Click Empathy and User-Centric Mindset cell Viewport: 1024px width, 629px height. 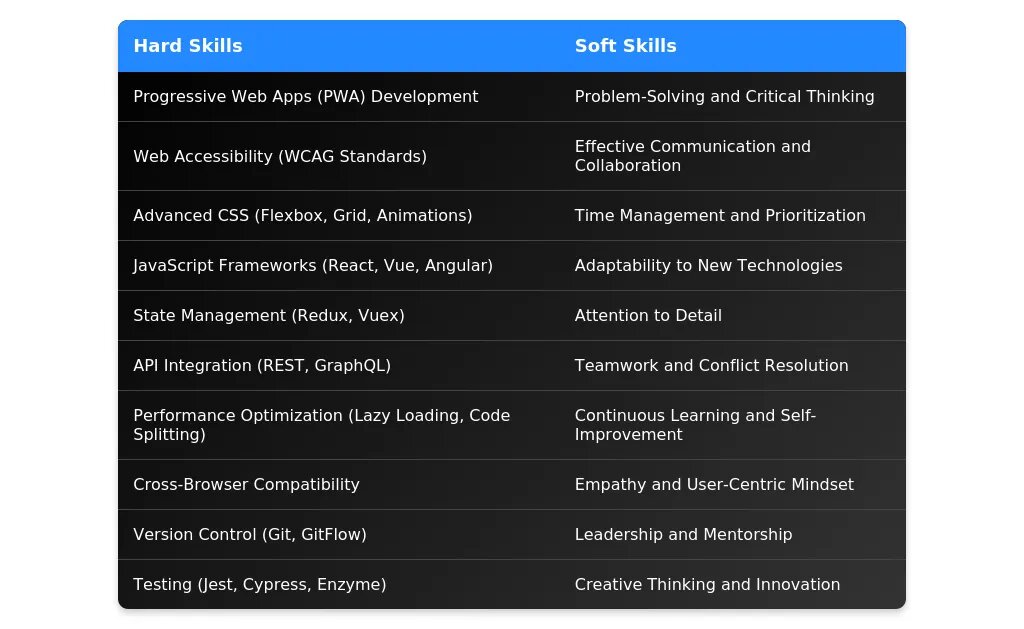714,485
